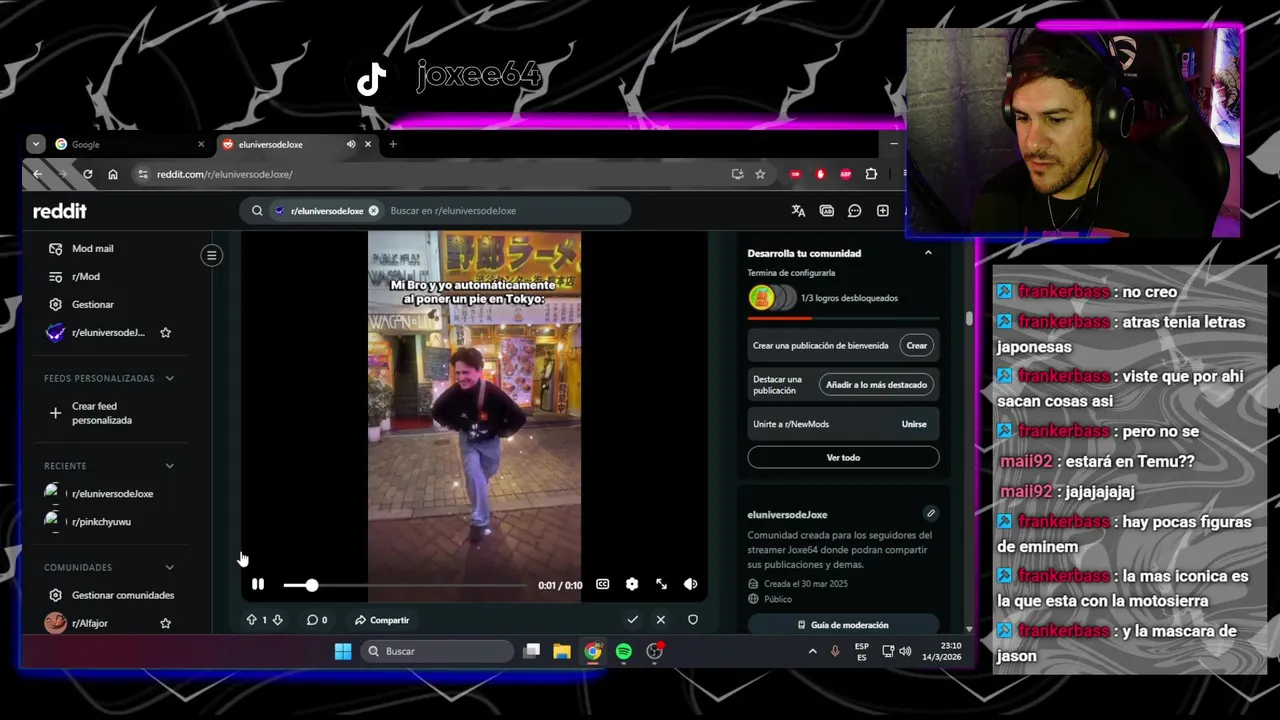
Task: Edit community description with pencil icon
Action: click(x=931, y=514)
